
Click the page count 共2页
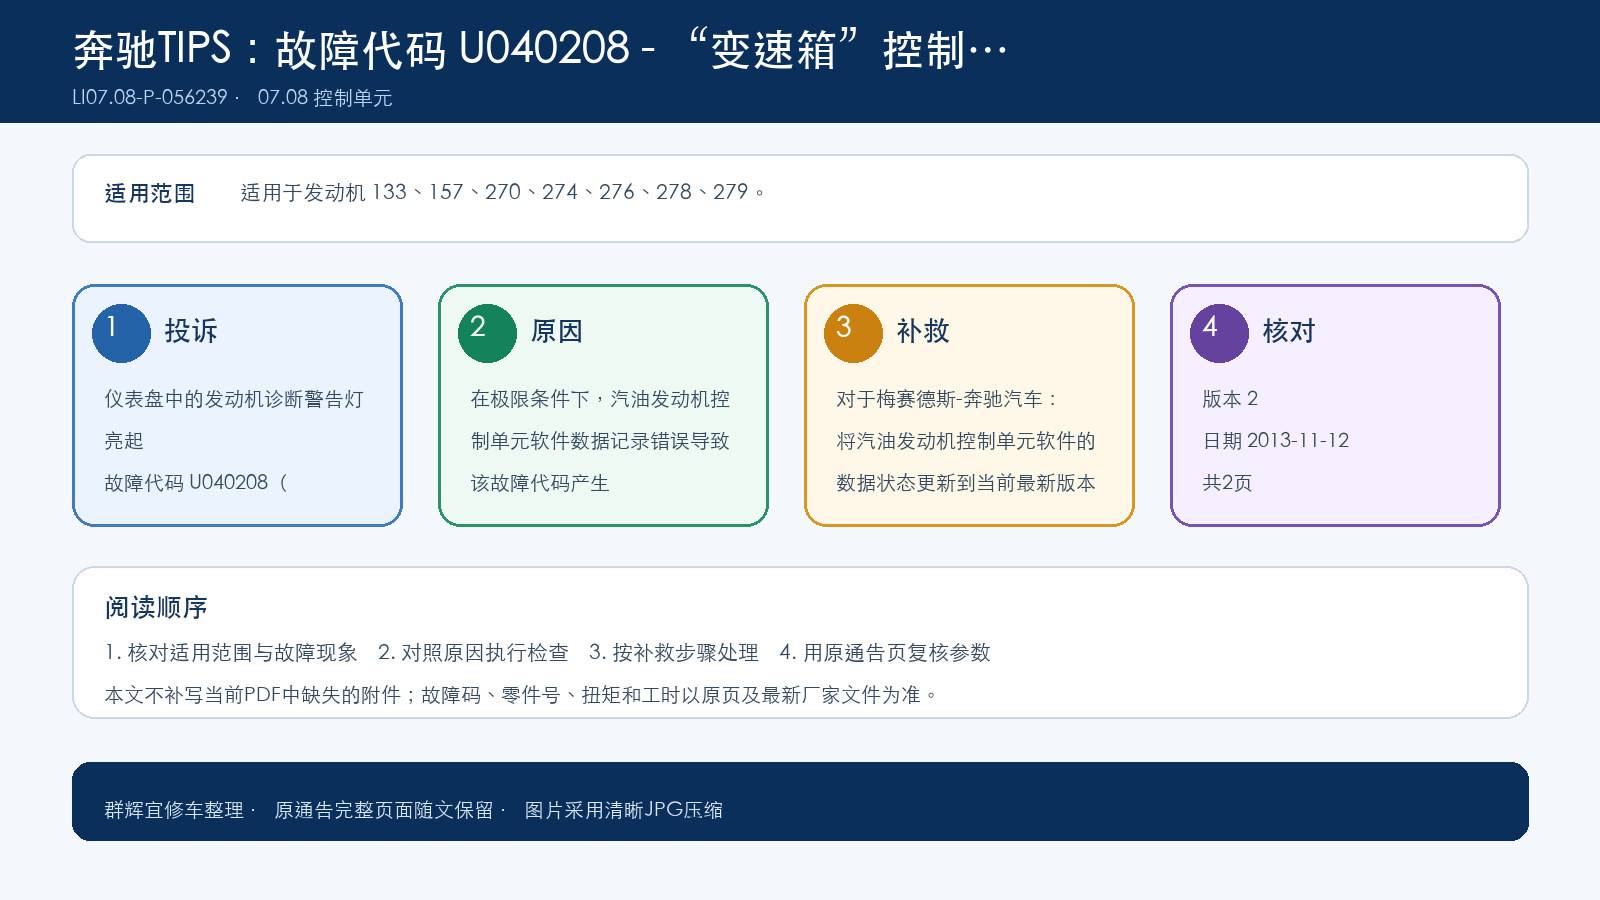1227,483
